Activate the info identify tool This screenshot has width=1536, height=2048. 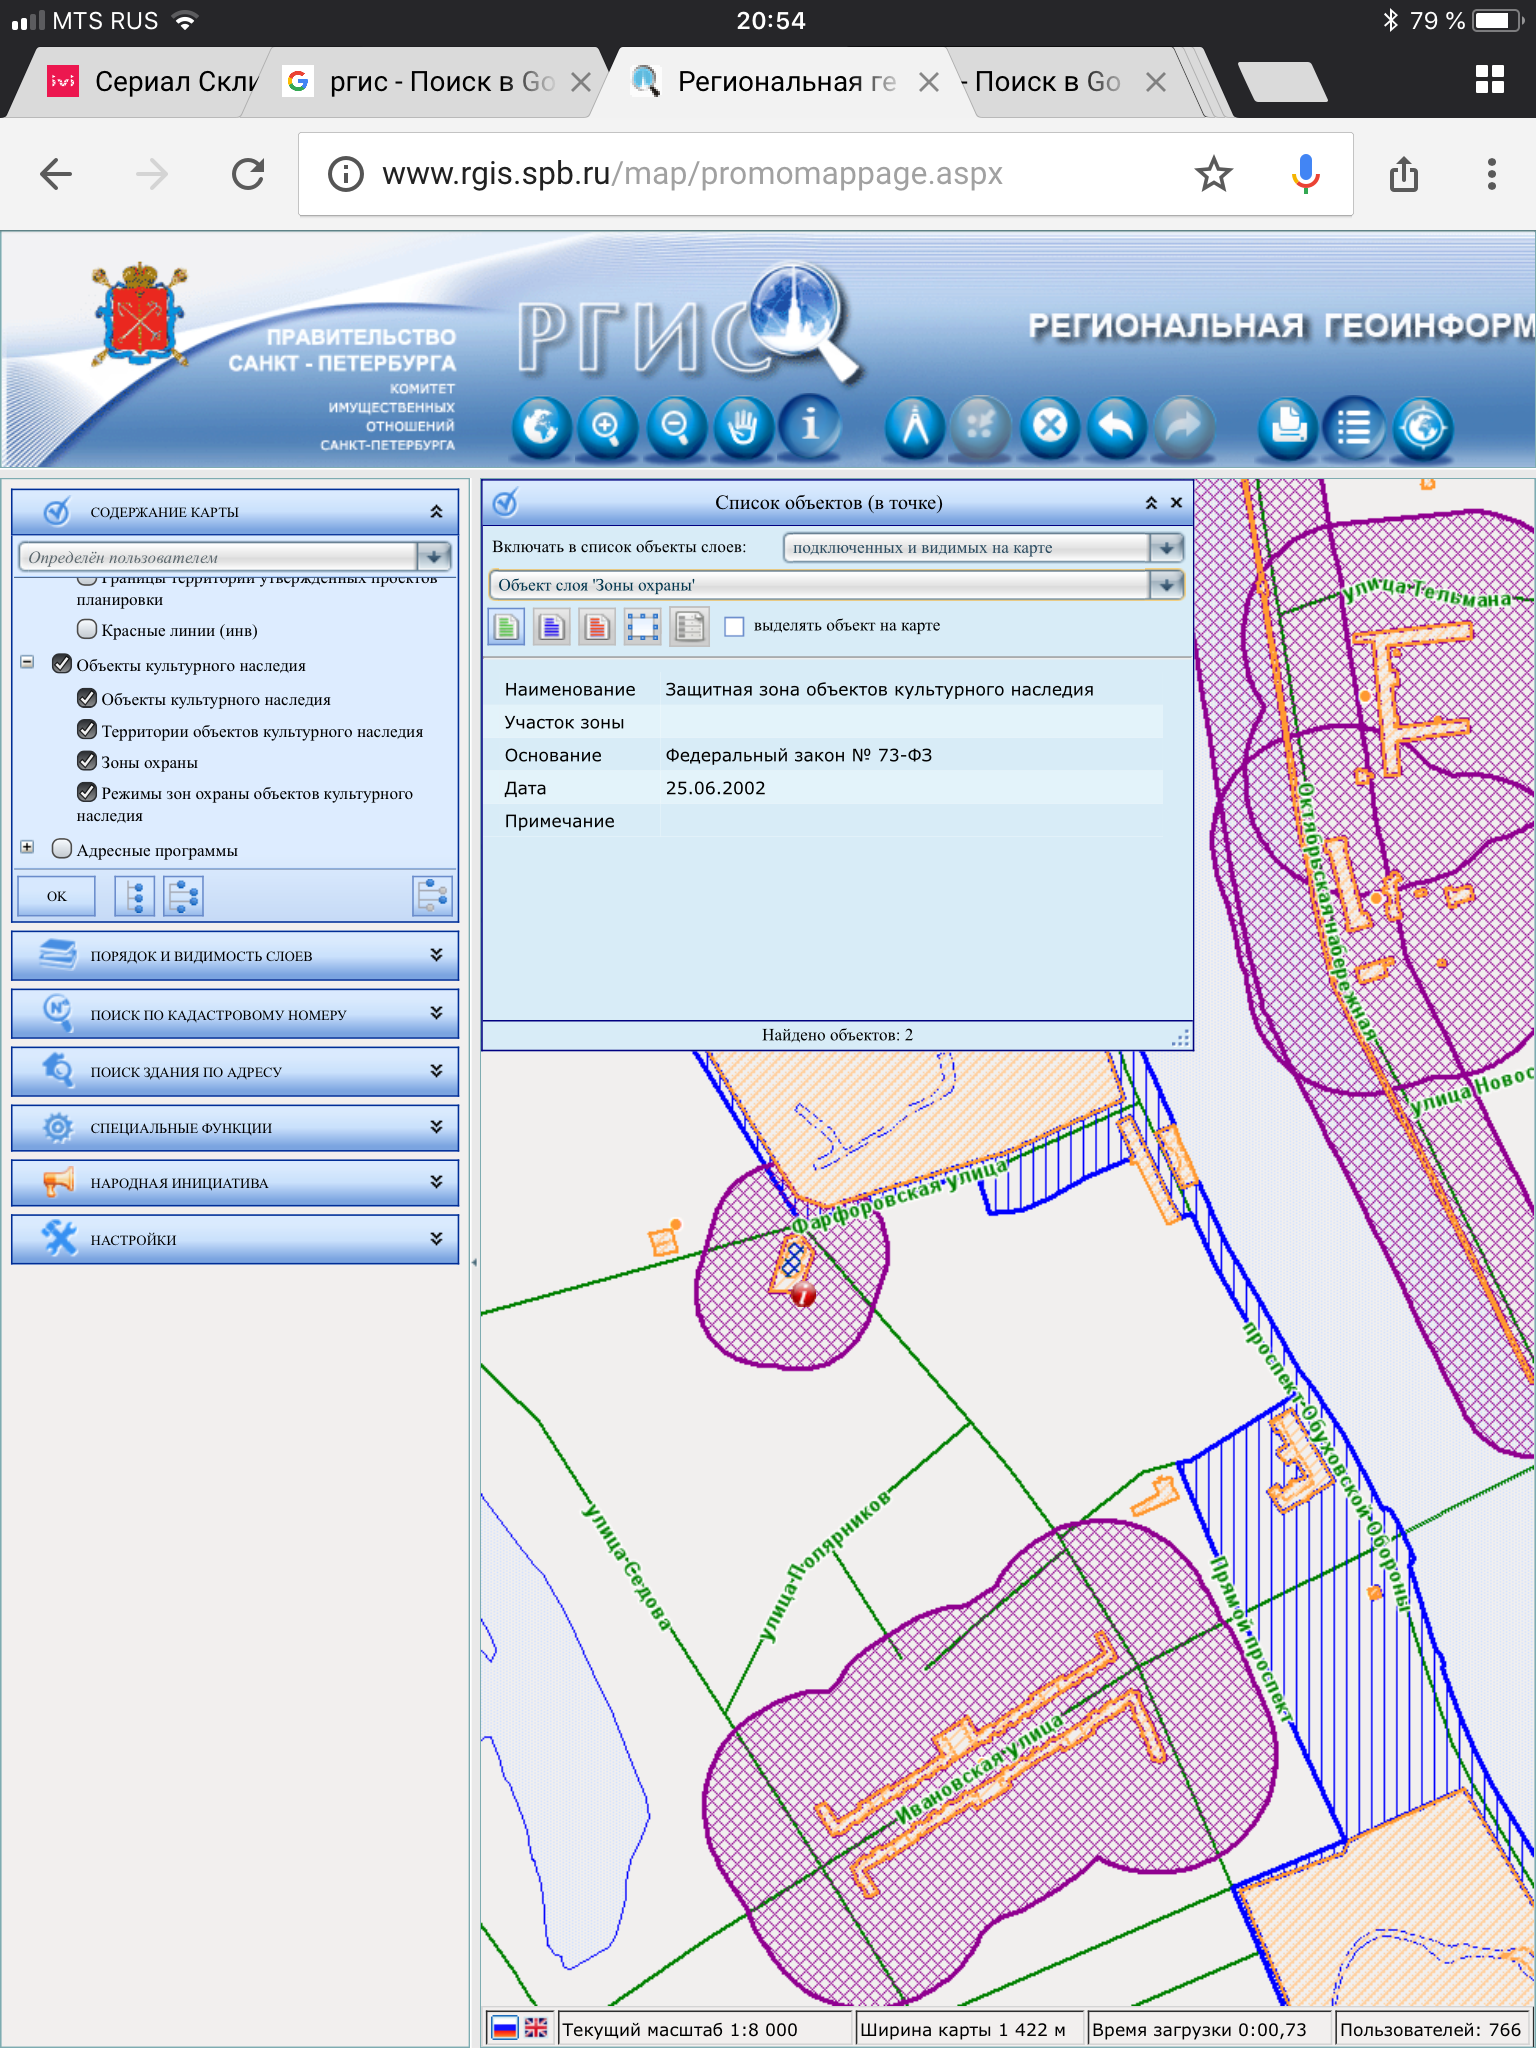(x=810, y=427)
